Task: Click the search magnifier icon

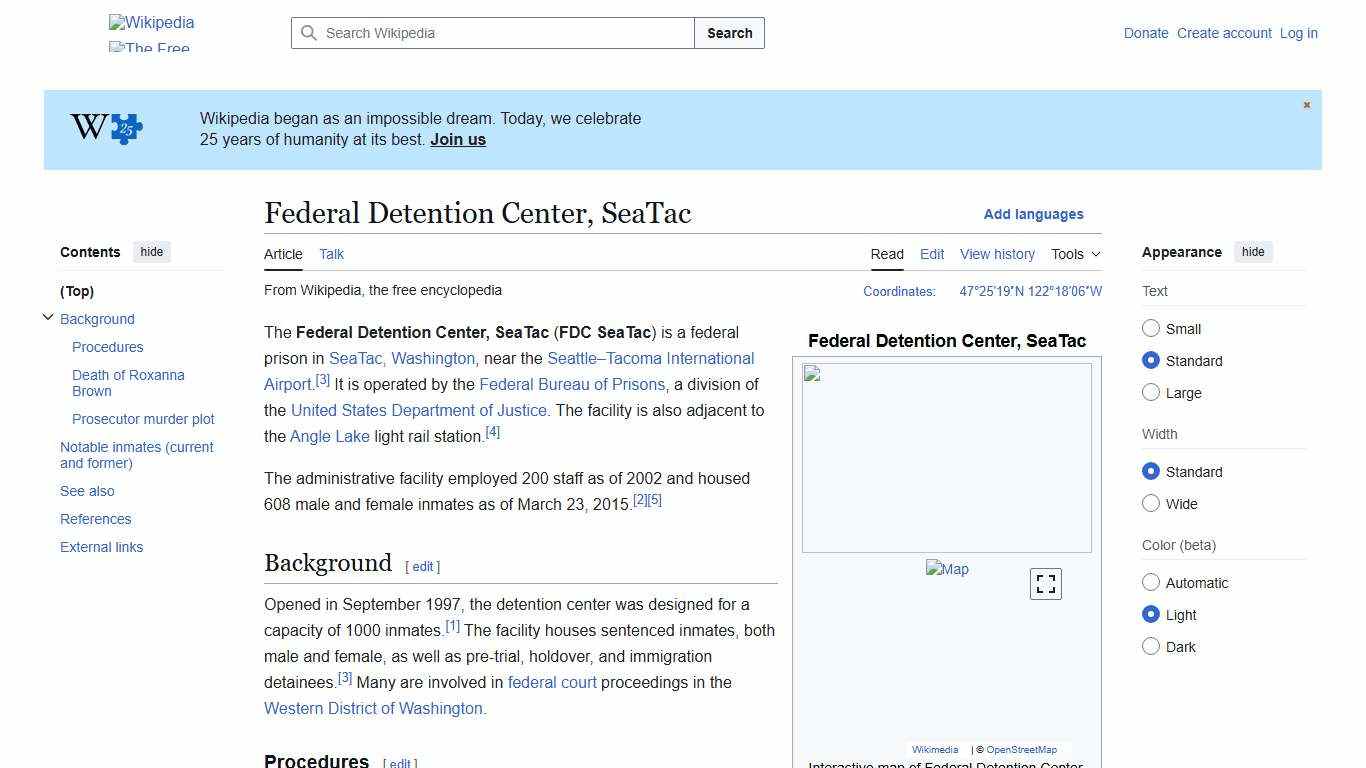Action: (x=310, y=33)
